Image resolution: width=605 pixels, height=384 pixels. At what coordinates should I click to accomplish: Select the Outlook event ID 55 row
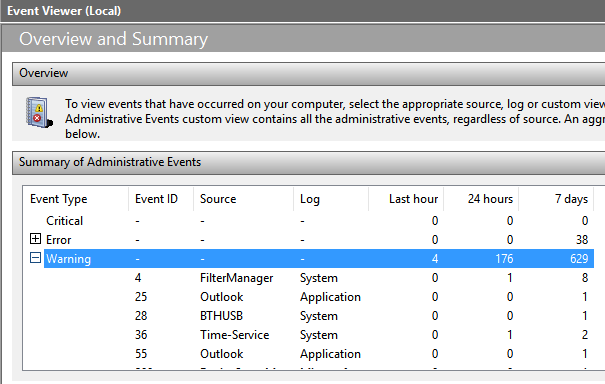(308, 354)
